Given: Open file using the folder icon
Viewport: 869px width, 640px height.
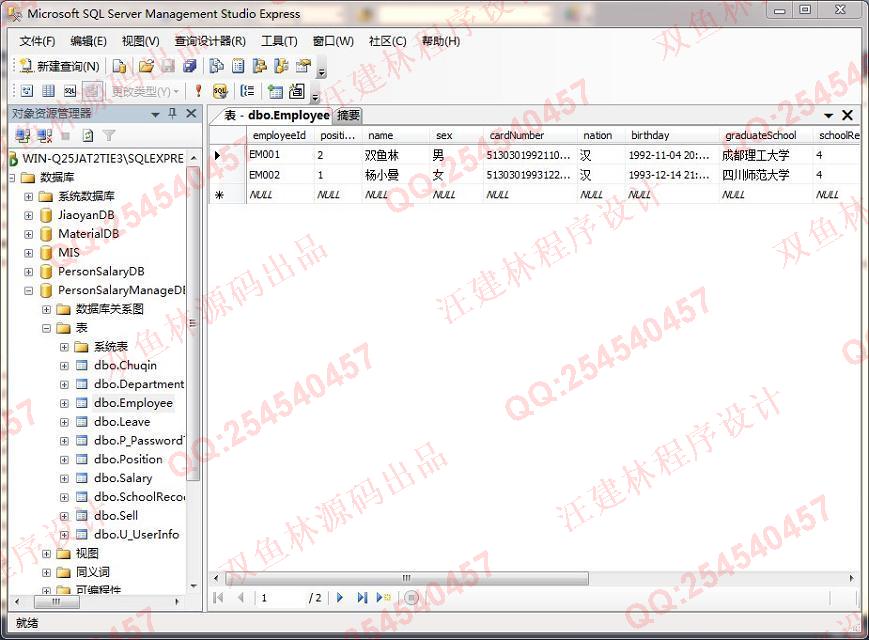Looking at the screenshot, I should pos(146,66).
